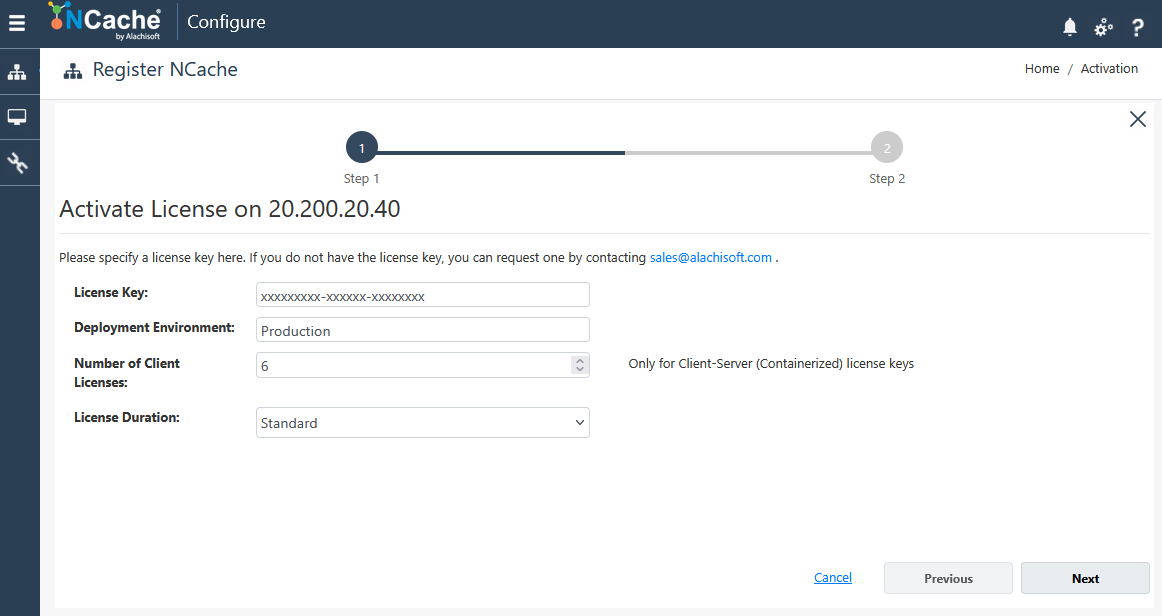Click the Client-Server license keys note
Viewport: 1162px width, 616px height.
coord(771,363)
